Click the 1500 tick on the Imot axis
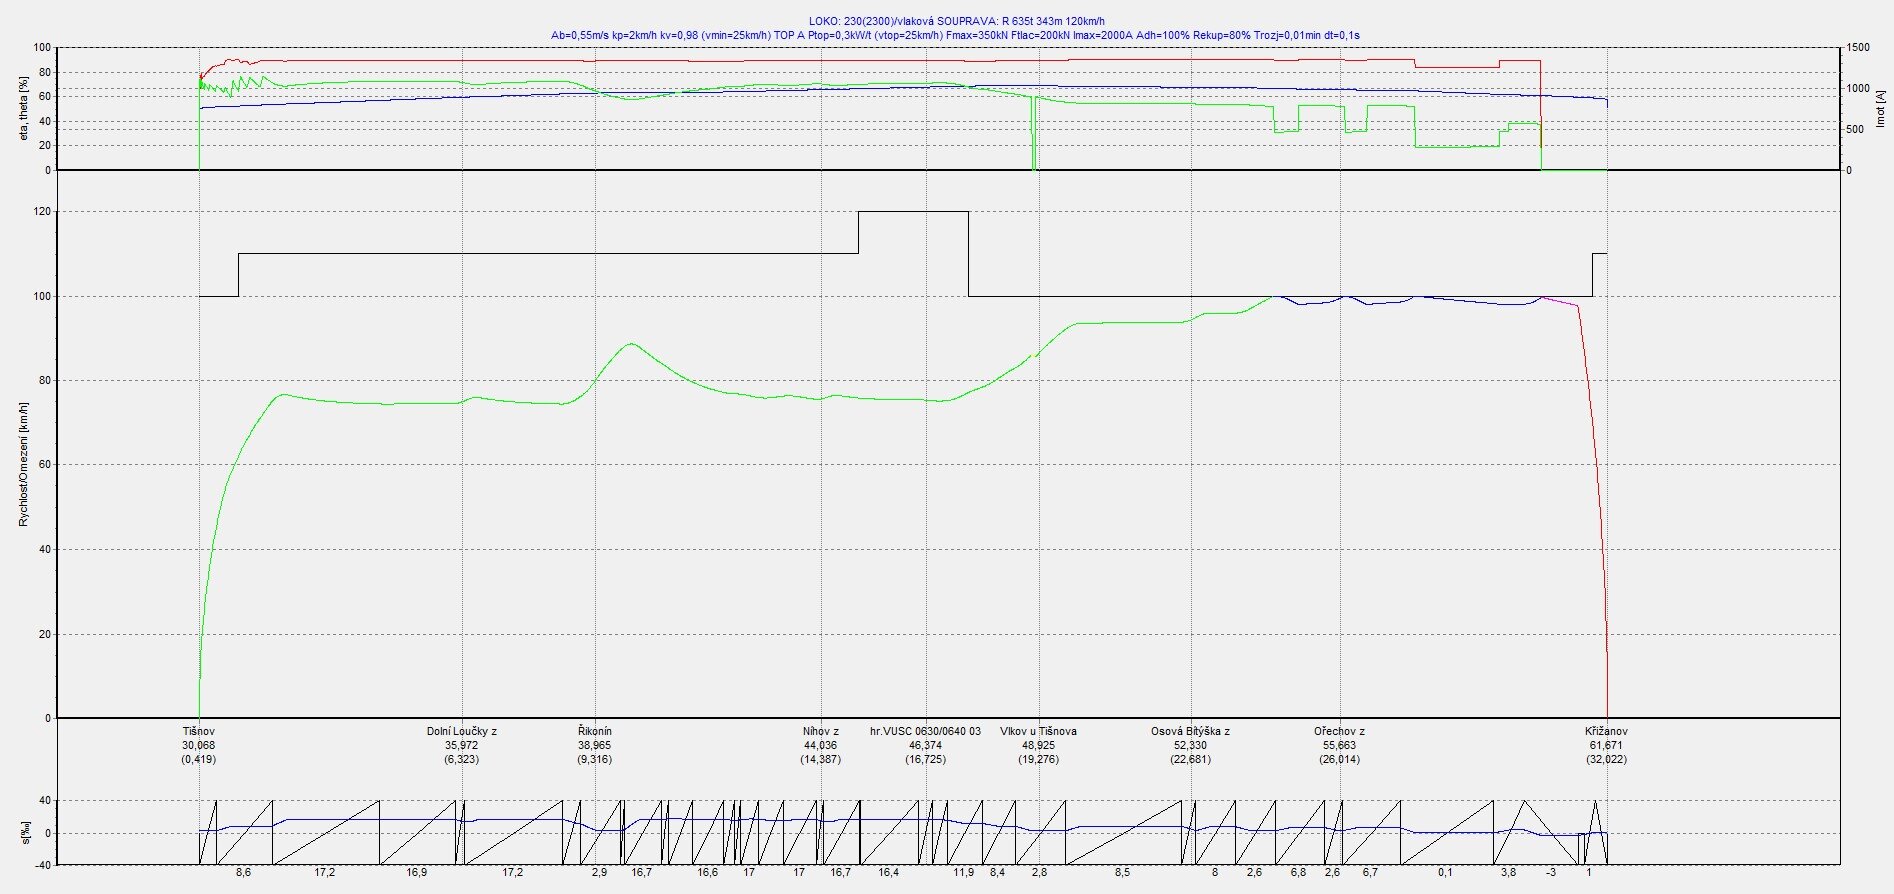The image size is (1894, 894). [1857, 47]
